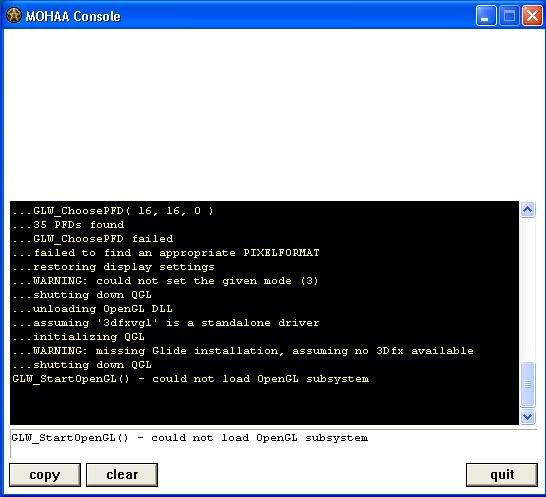Click the scrollbar track above the thumb
The width and height of the screenshot is (546, 497).
coord(528,290)
